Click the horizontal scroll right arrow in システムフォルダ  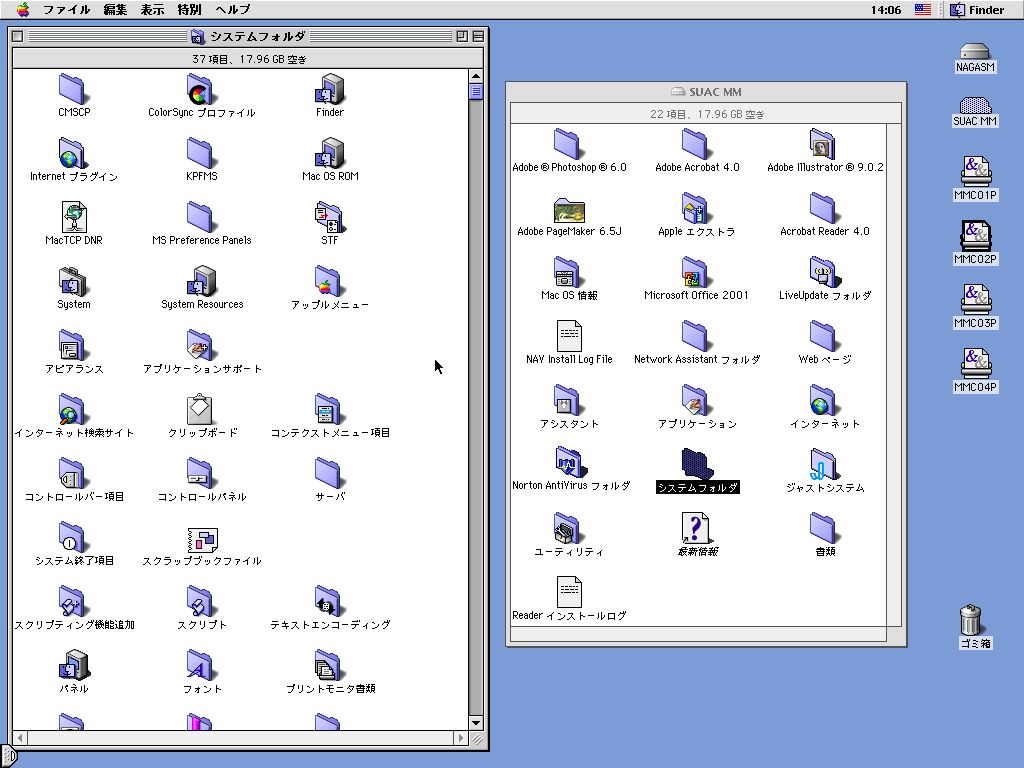tap(461, 738)
